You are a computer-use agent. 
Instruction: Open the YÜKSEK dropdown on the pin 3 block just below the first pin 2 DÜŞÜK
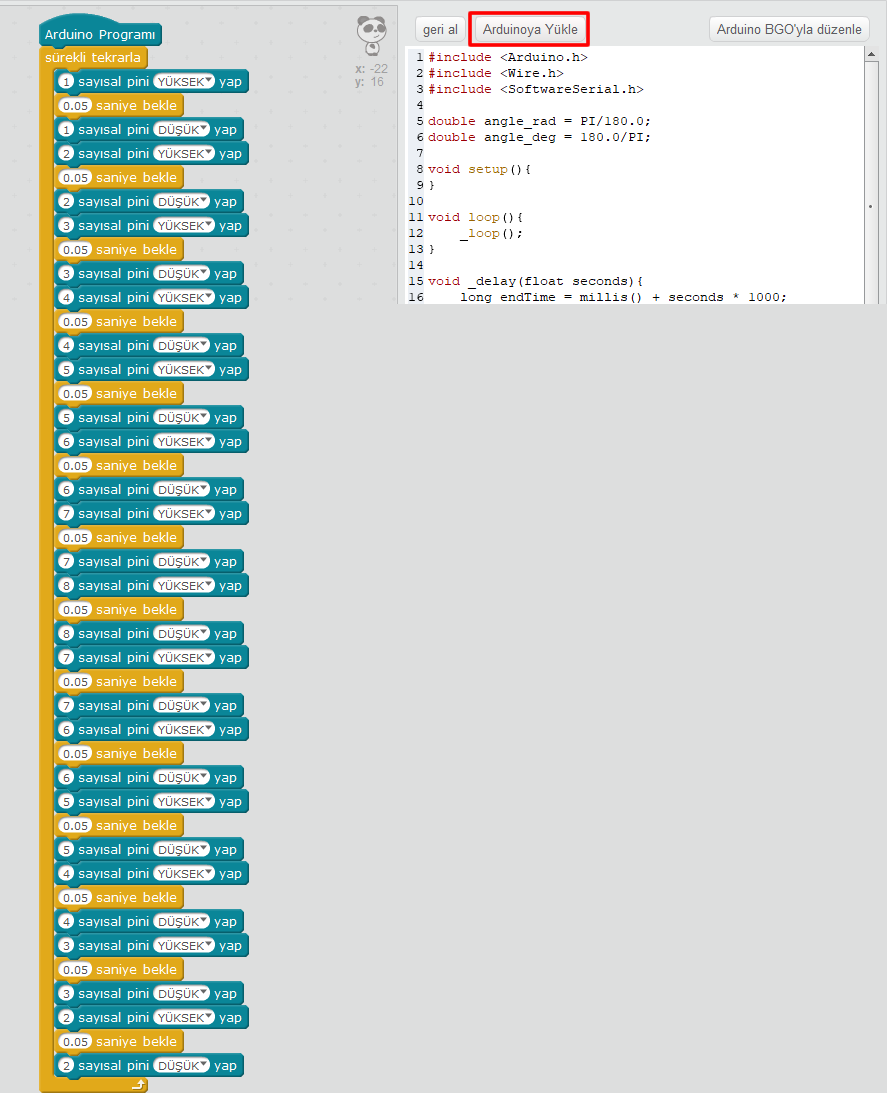click(x=183, y=226)
